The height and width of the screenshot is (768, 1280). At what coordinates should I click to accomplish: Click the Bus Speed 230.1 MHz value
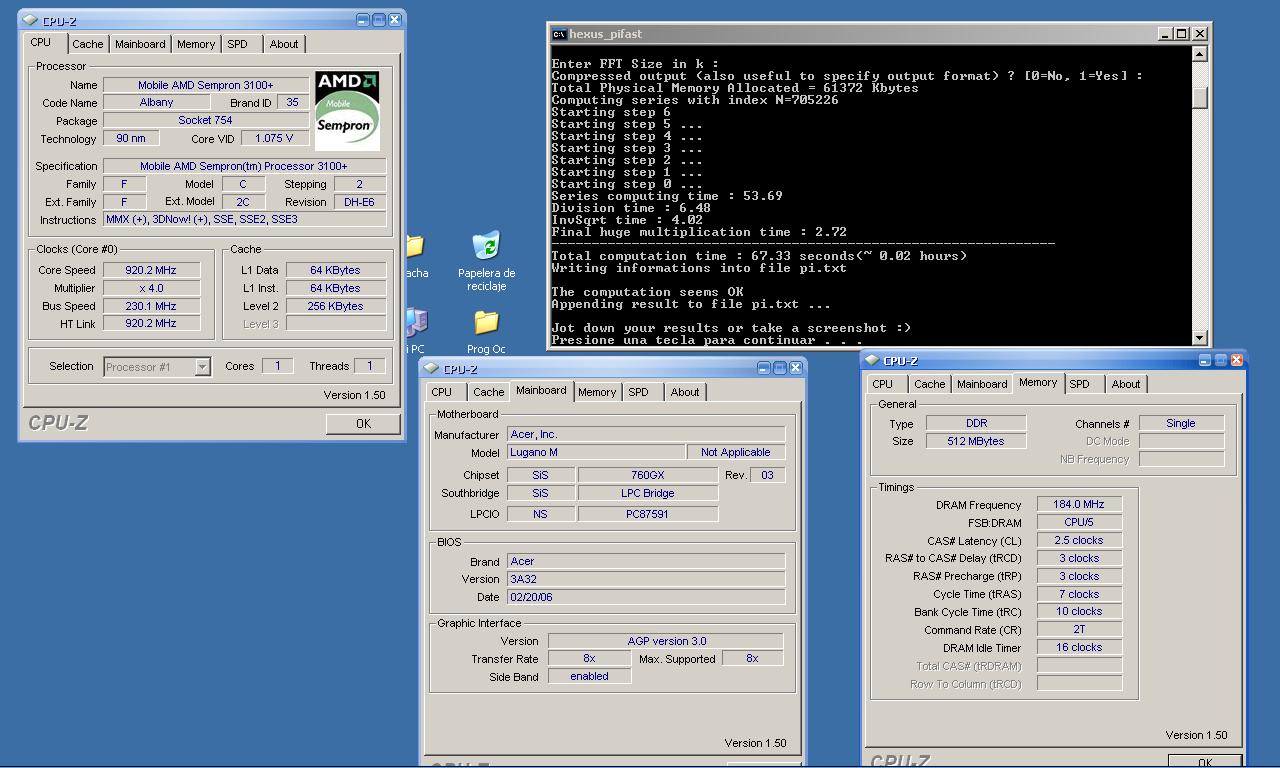tap(151, 306)
